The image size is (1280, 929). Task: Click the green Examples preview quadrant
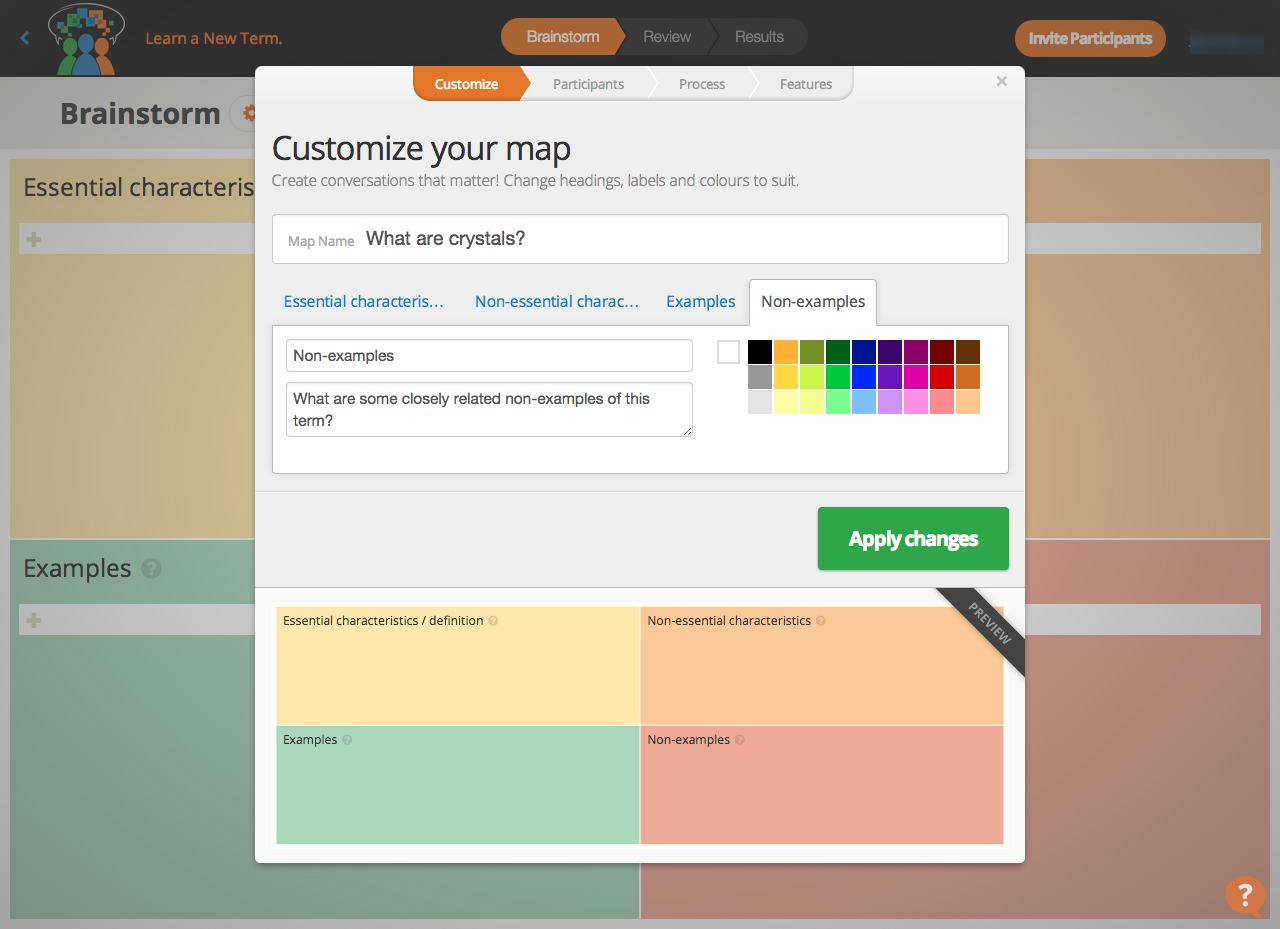click(458, 785)
